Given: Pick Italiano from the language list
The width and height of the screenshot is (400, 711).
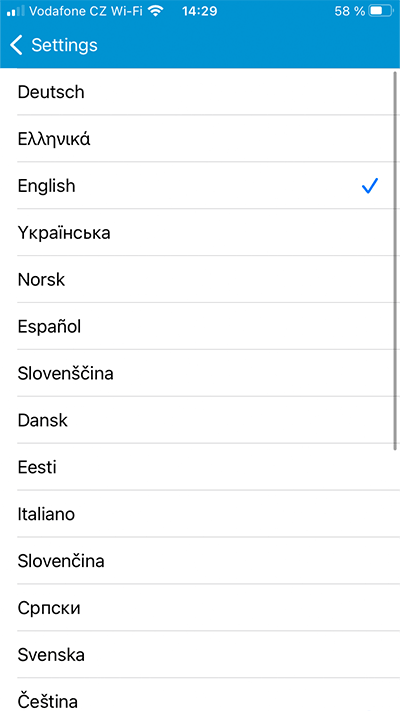Looking at the screenshot, I should coord(200,514).
